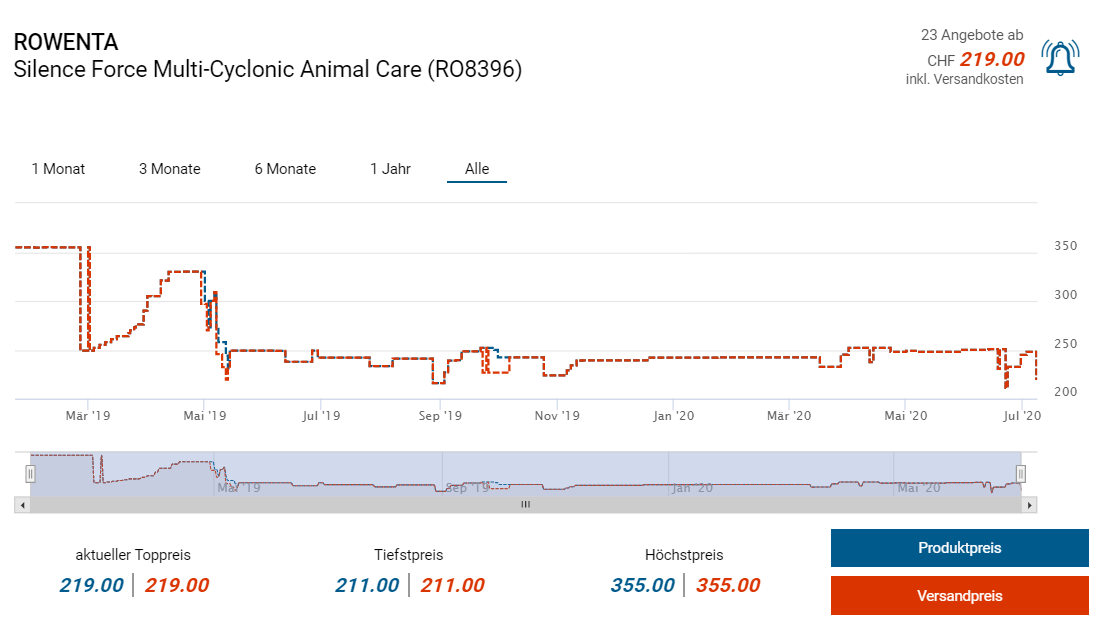Open the 23 Angebote offers text
The image size is (1098, 623).
click(x=971, y=35)
